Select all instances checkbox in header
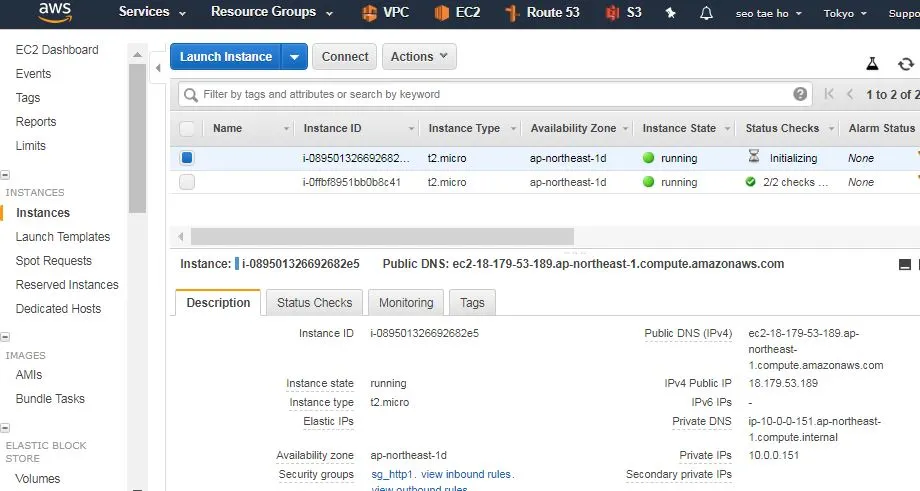Image resolution: width=920 pixels, height=491 pixels. (187, 128)
